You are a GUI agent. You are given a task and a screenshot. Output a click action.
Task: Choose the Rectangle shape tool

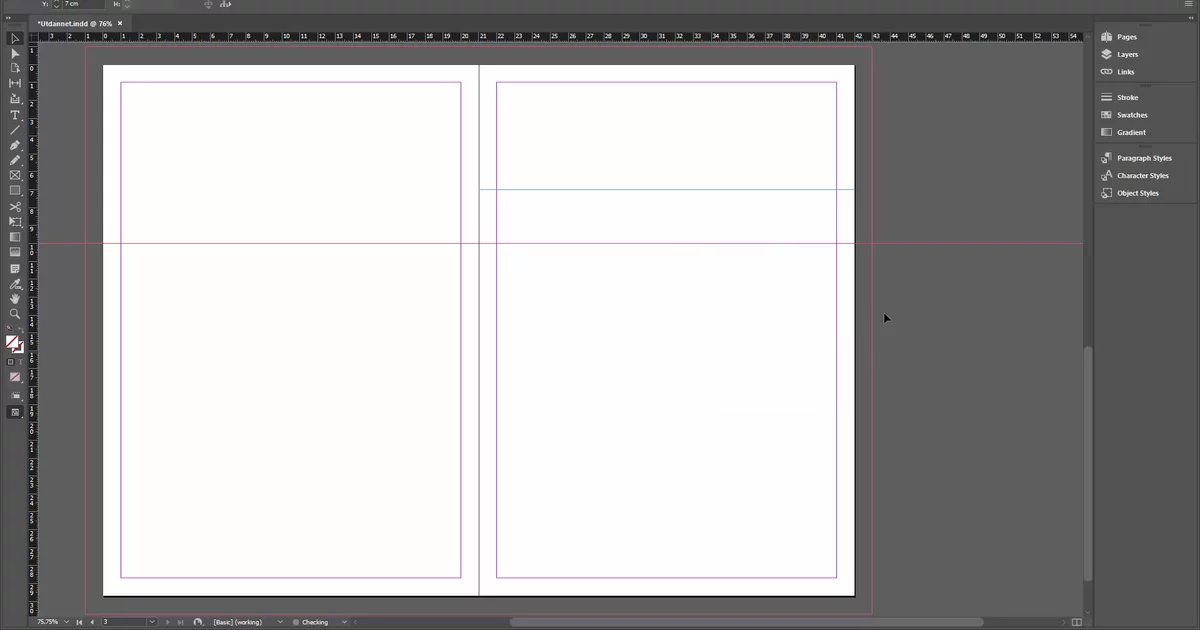click(x=15, y=190)
